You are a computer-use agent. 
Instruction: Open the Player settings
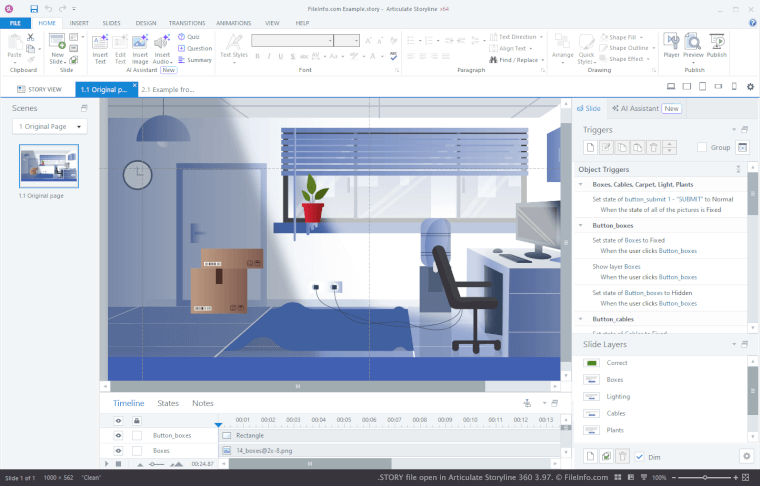tap(671, 47)
